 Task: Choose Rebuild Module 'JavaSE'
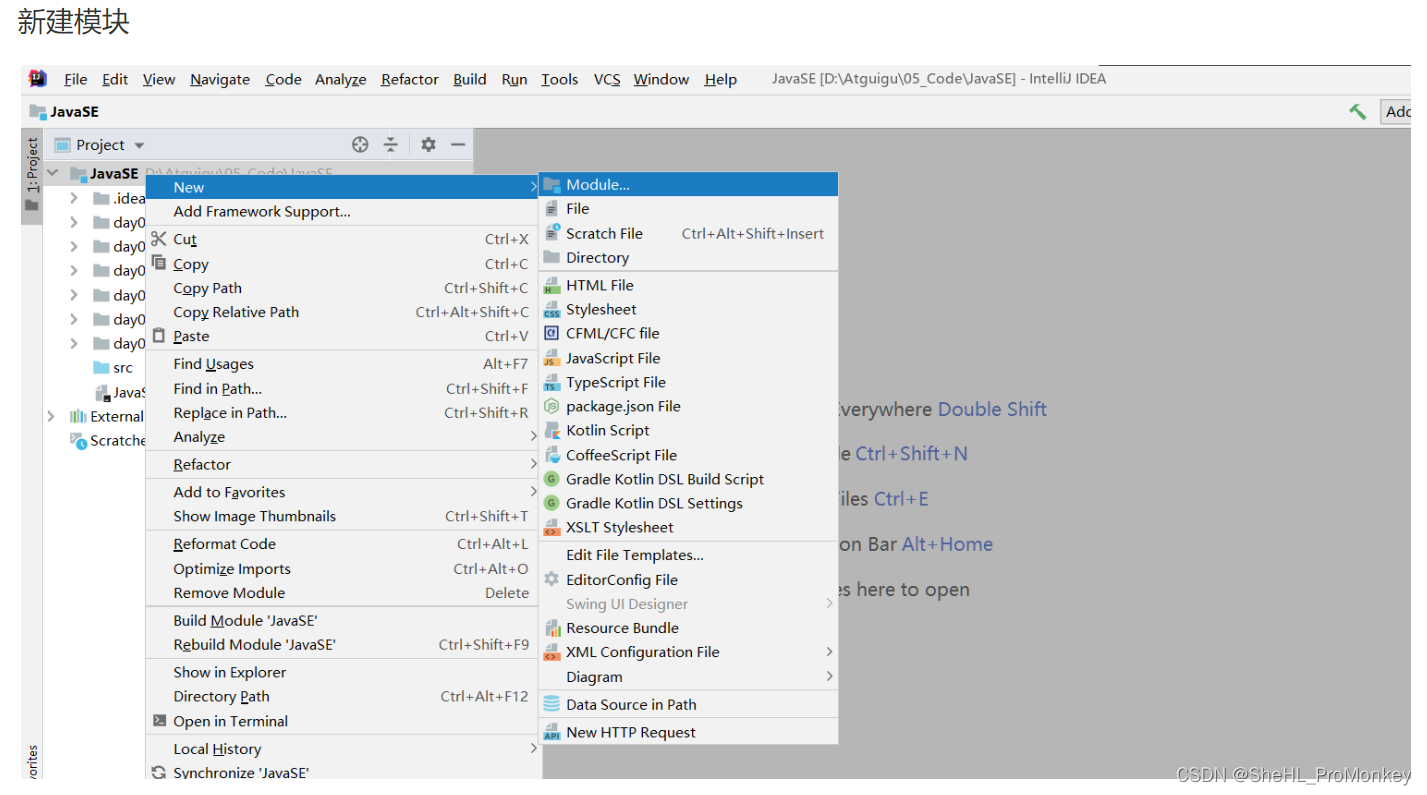344,644
